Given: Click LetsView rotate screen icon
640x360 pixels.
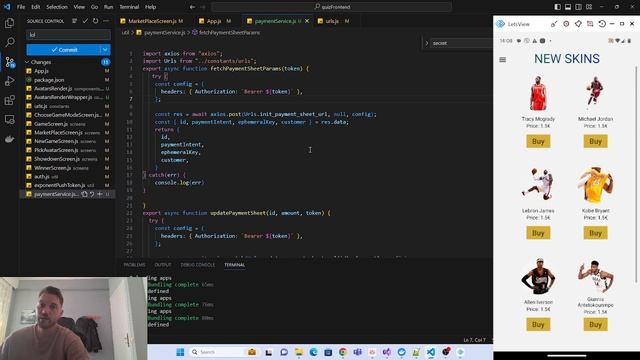Looking at the screenshot, I should tap(602, 24).
